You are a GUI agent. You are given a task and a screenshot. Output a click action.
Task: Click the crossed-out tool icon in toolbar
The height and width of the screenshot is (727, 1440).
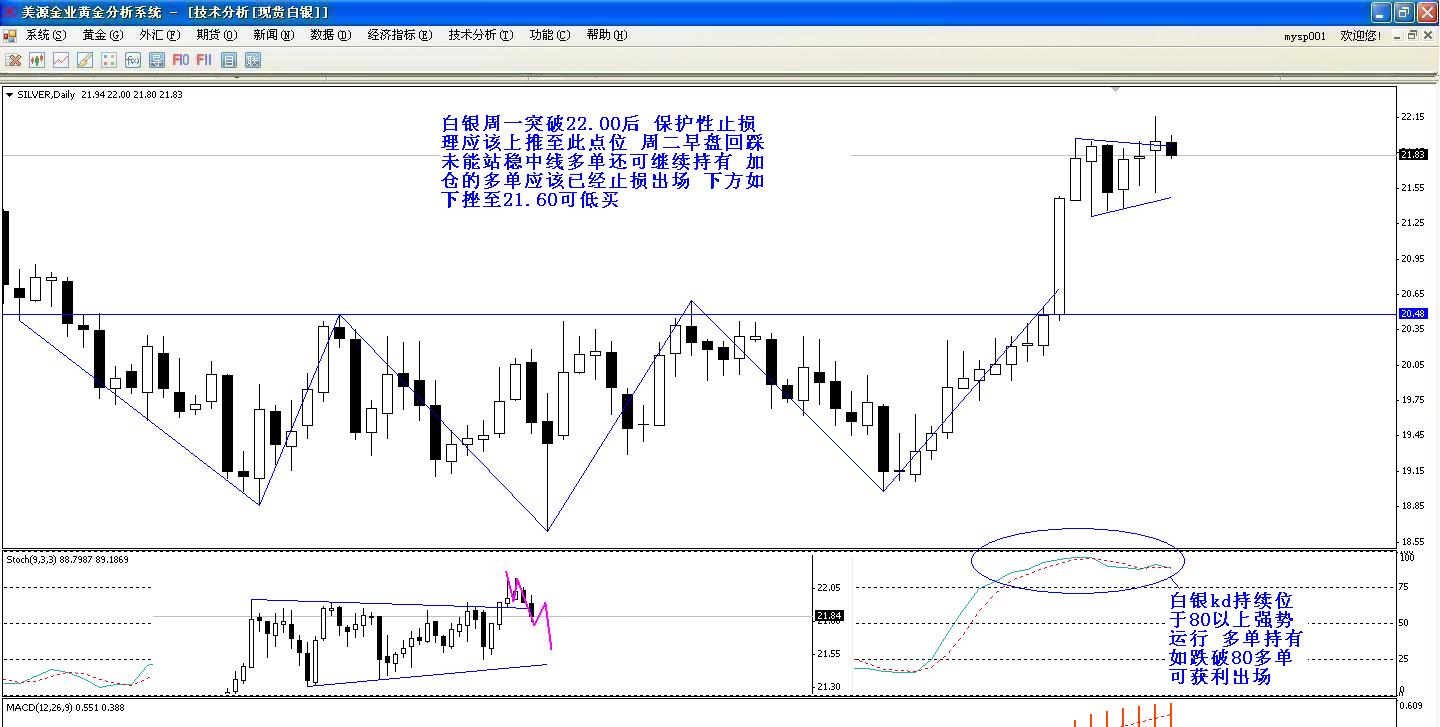(x=13, y=60)
